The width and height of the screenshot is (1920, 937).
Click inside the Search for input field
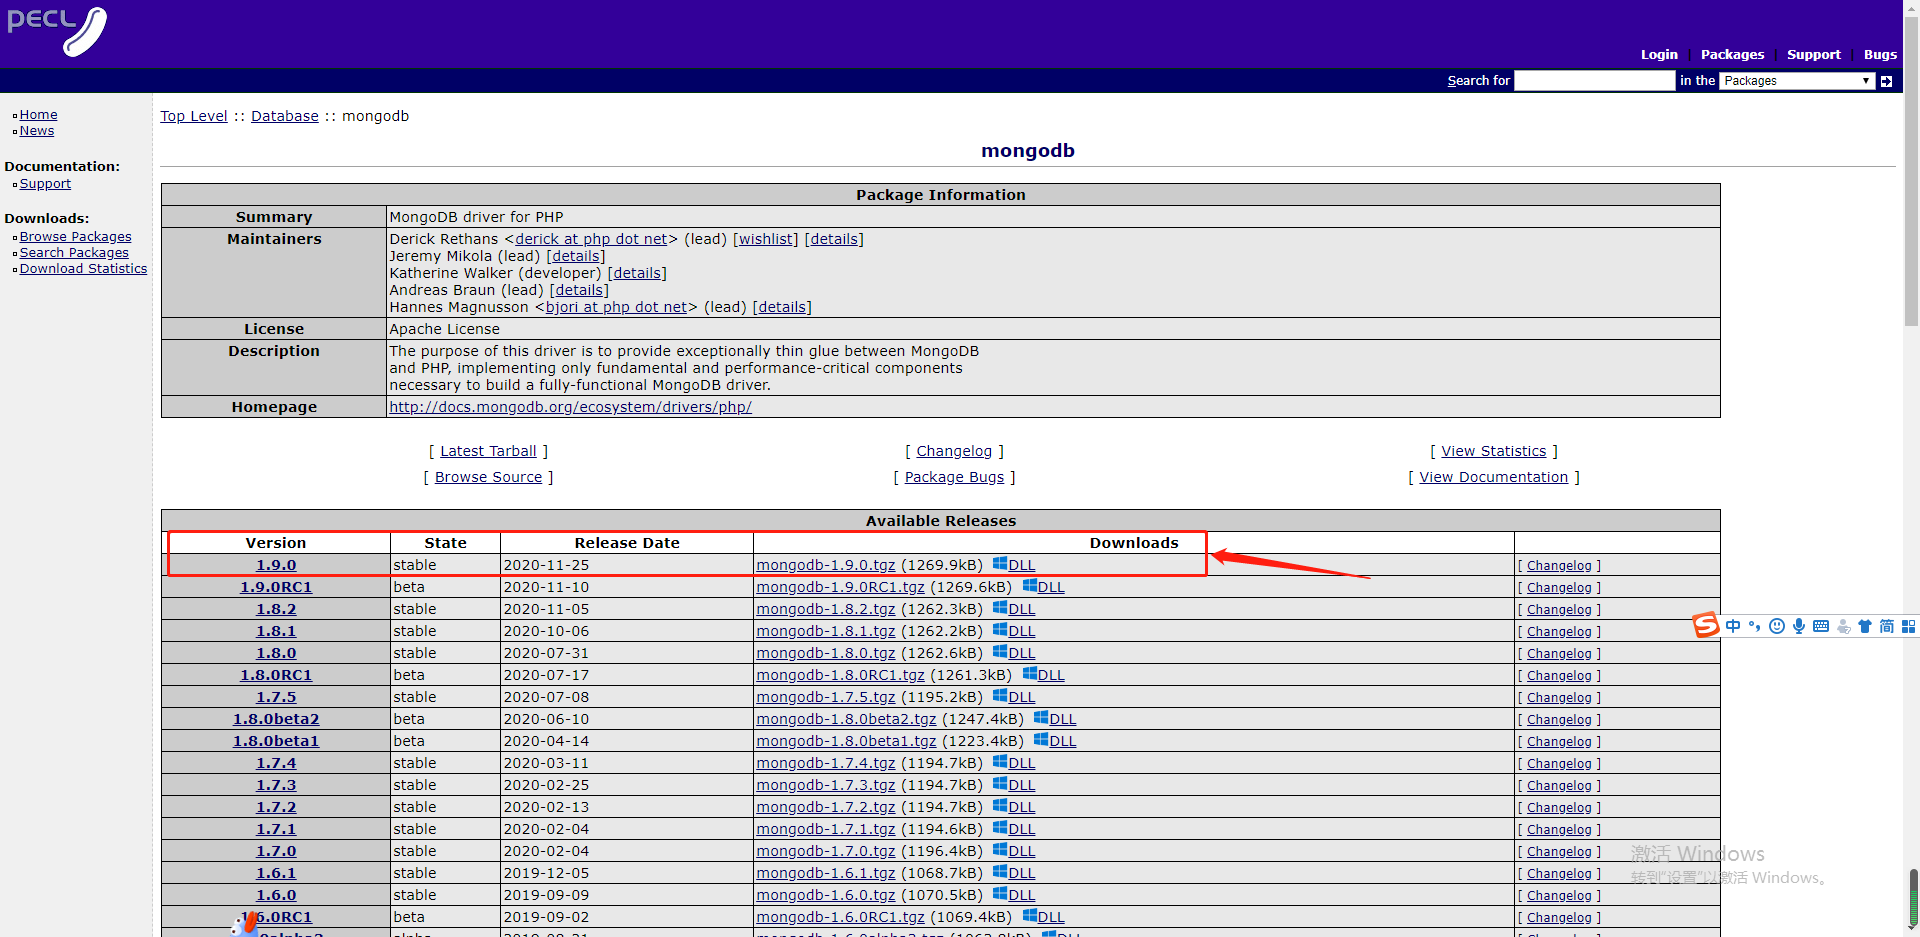1594,81
